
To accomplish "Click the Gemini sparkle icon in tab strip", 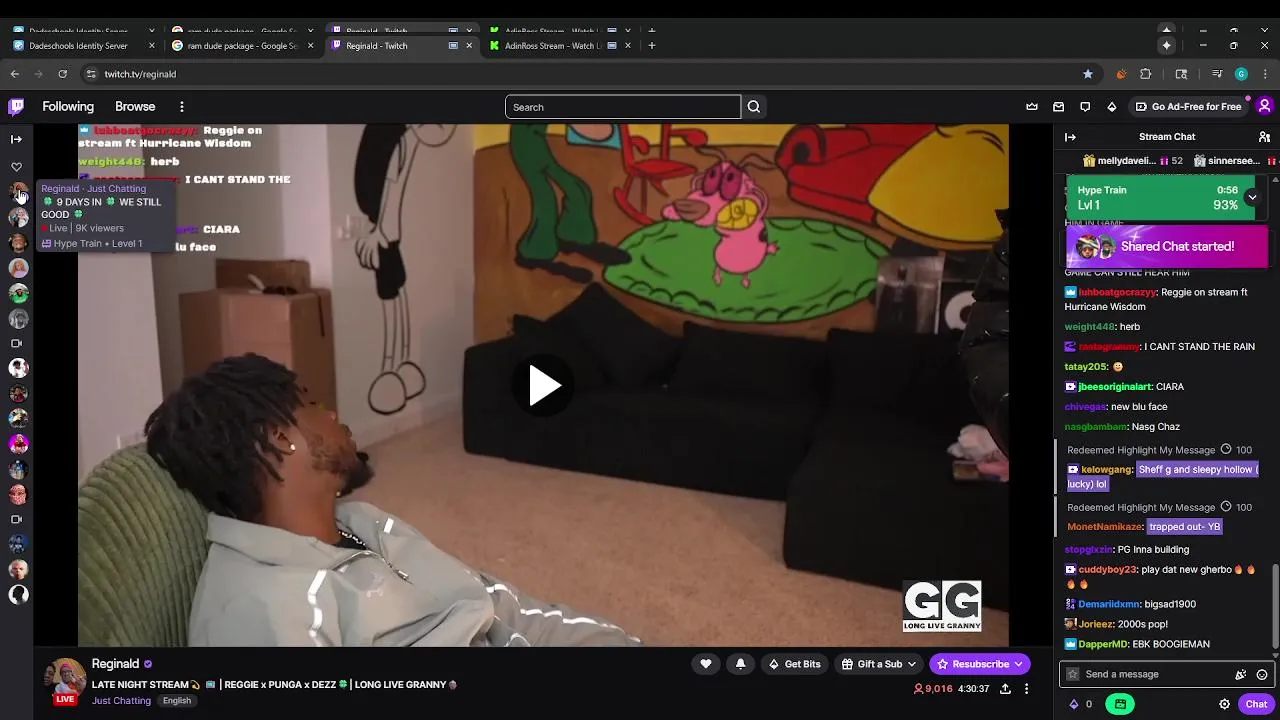I will click(x=1166, y=45).
